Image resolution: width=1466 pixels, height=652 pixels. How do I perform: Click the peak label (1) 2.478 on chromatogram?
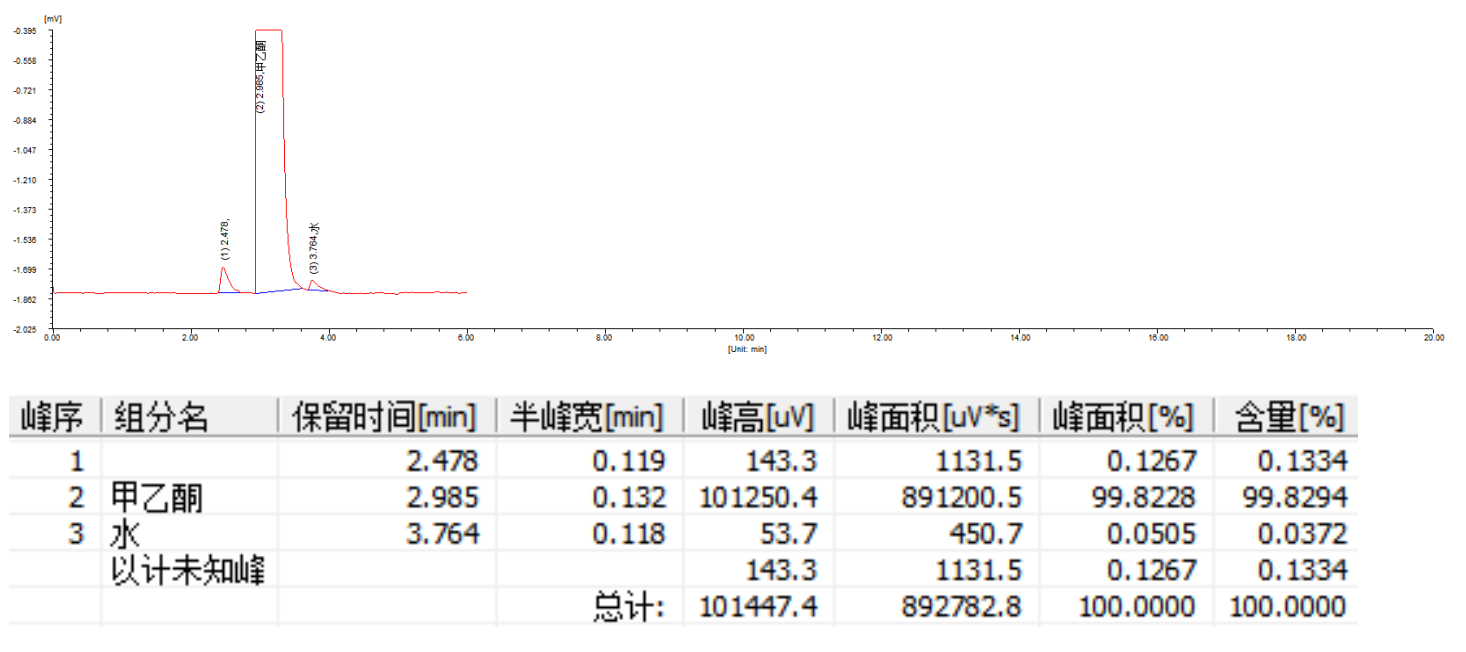[226, 239]
